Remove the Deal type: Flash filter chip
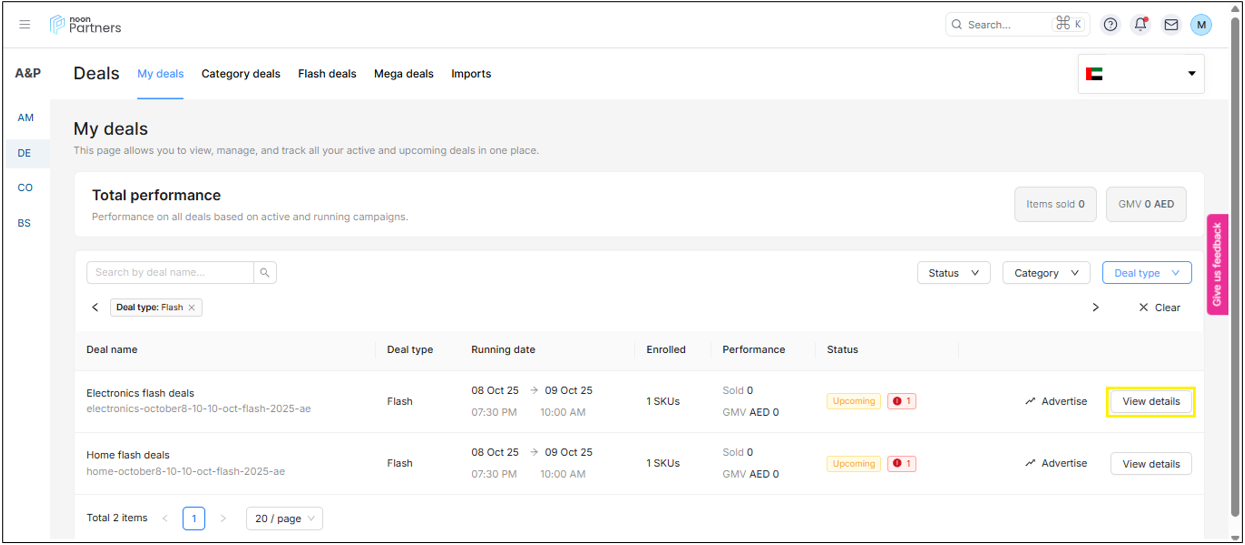This screenshot has height=545, width=1245. (192, 308)
